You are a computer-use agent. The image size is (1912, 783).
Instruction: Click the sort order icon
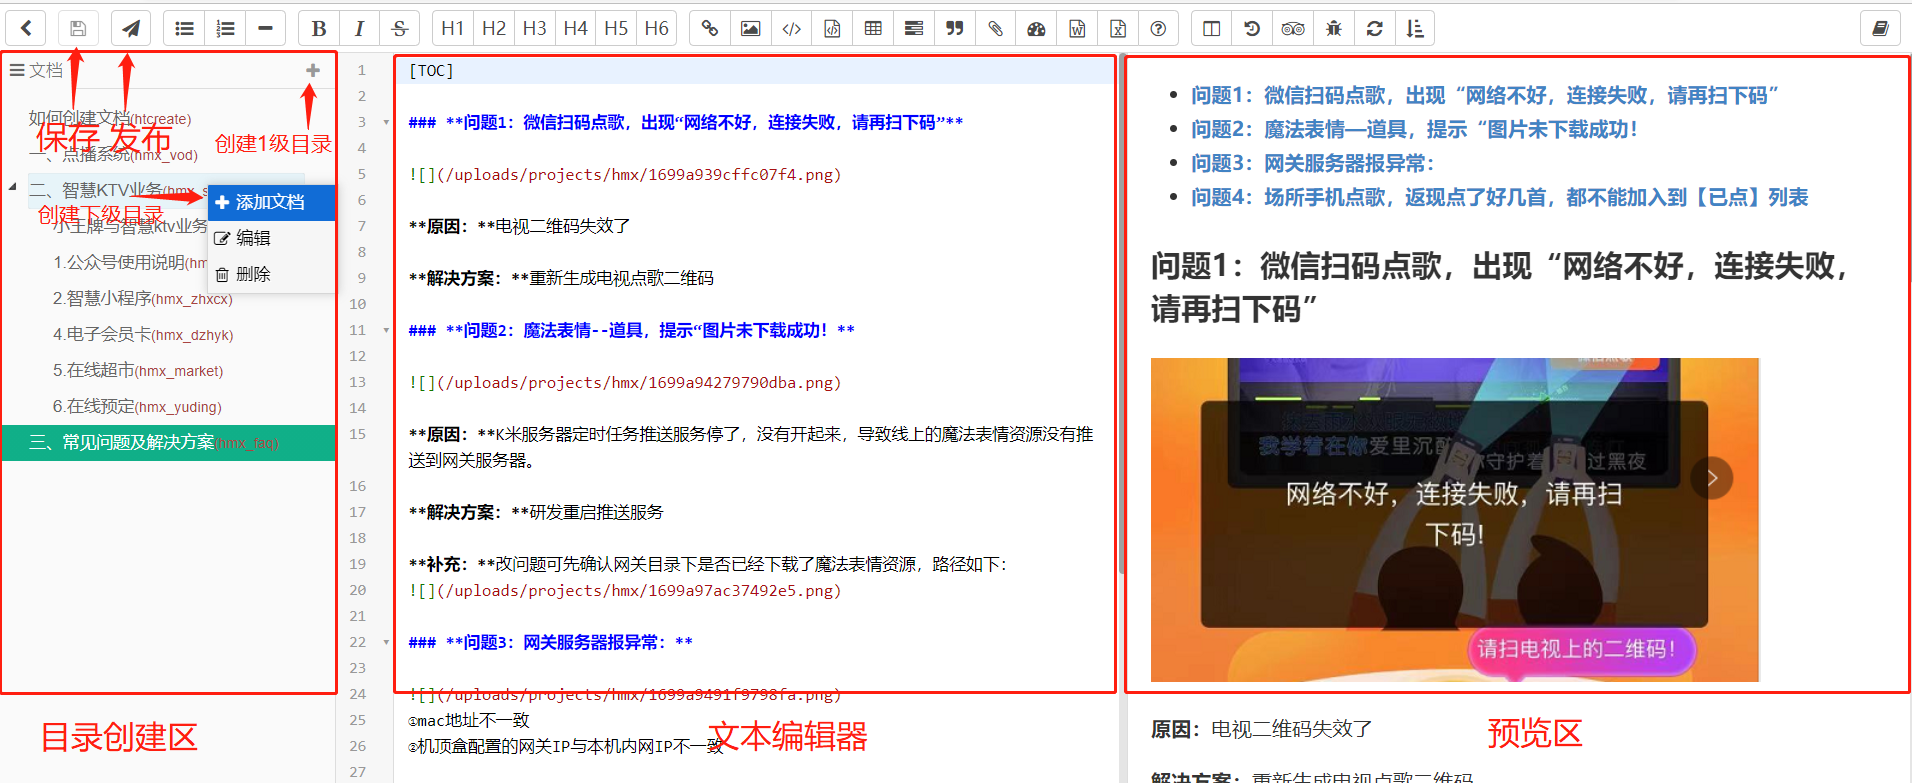[x=1415, y=28]
